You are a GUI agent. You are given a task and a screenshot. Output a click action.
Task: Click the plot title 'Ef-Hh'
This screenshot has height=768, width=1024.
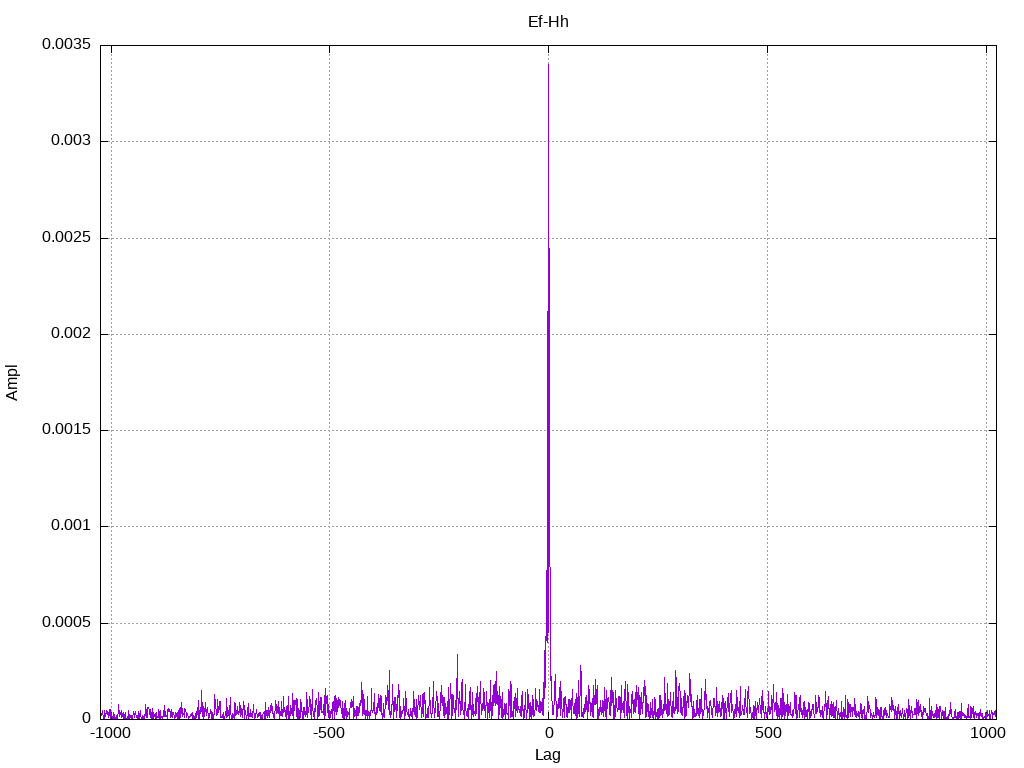pyautogui.click(x=548, y=22)
